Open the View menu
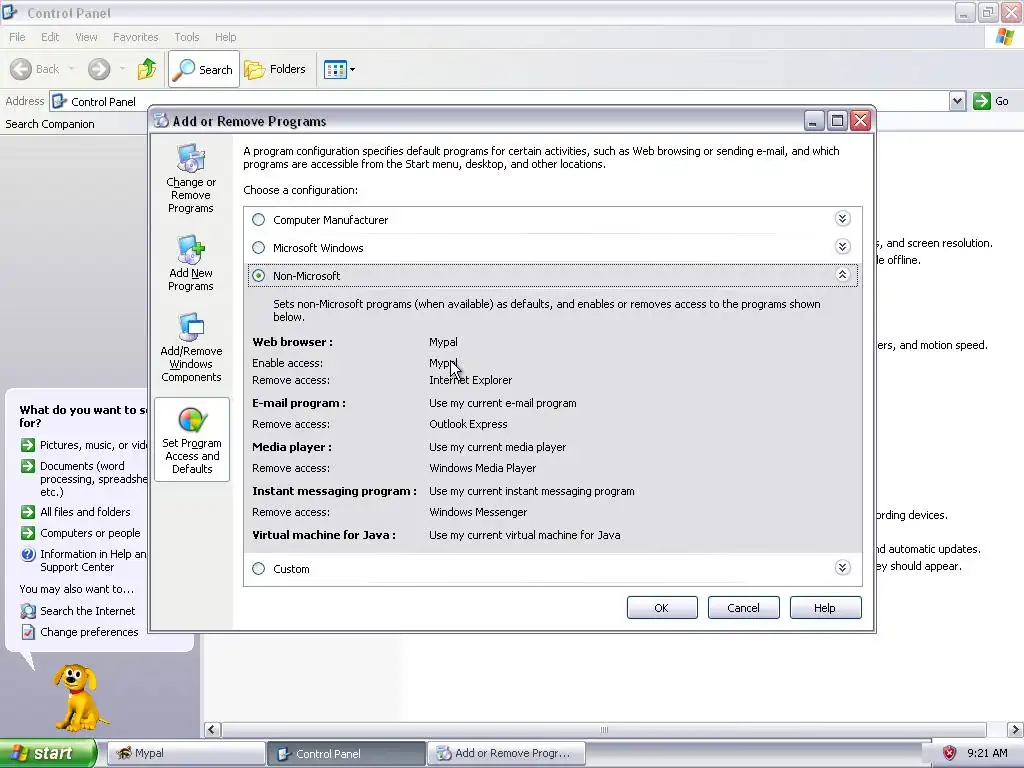1024x768 pixels. [86, 37]
